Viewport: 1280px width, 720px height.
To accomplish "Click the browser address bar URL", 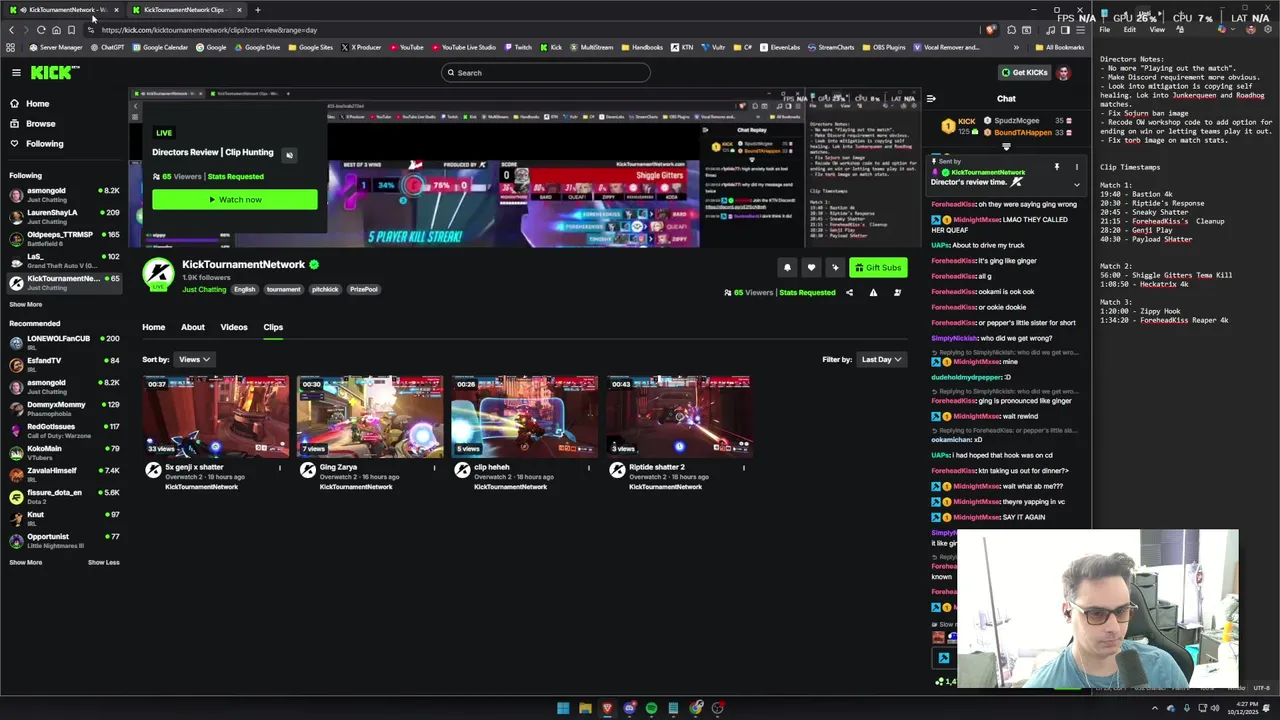I will point(210,30).
